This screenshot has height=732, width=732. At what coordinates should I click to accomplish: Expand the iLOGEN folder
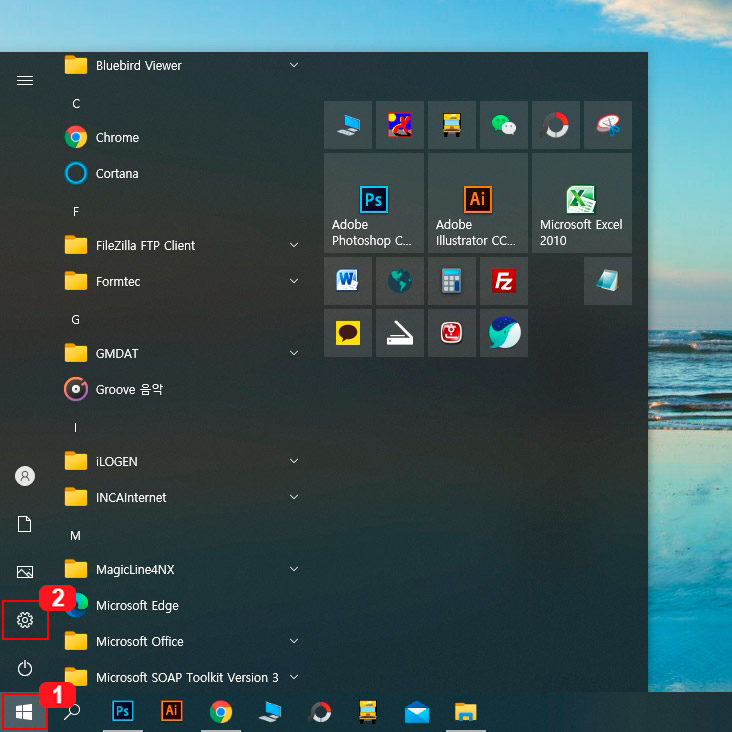182,461
